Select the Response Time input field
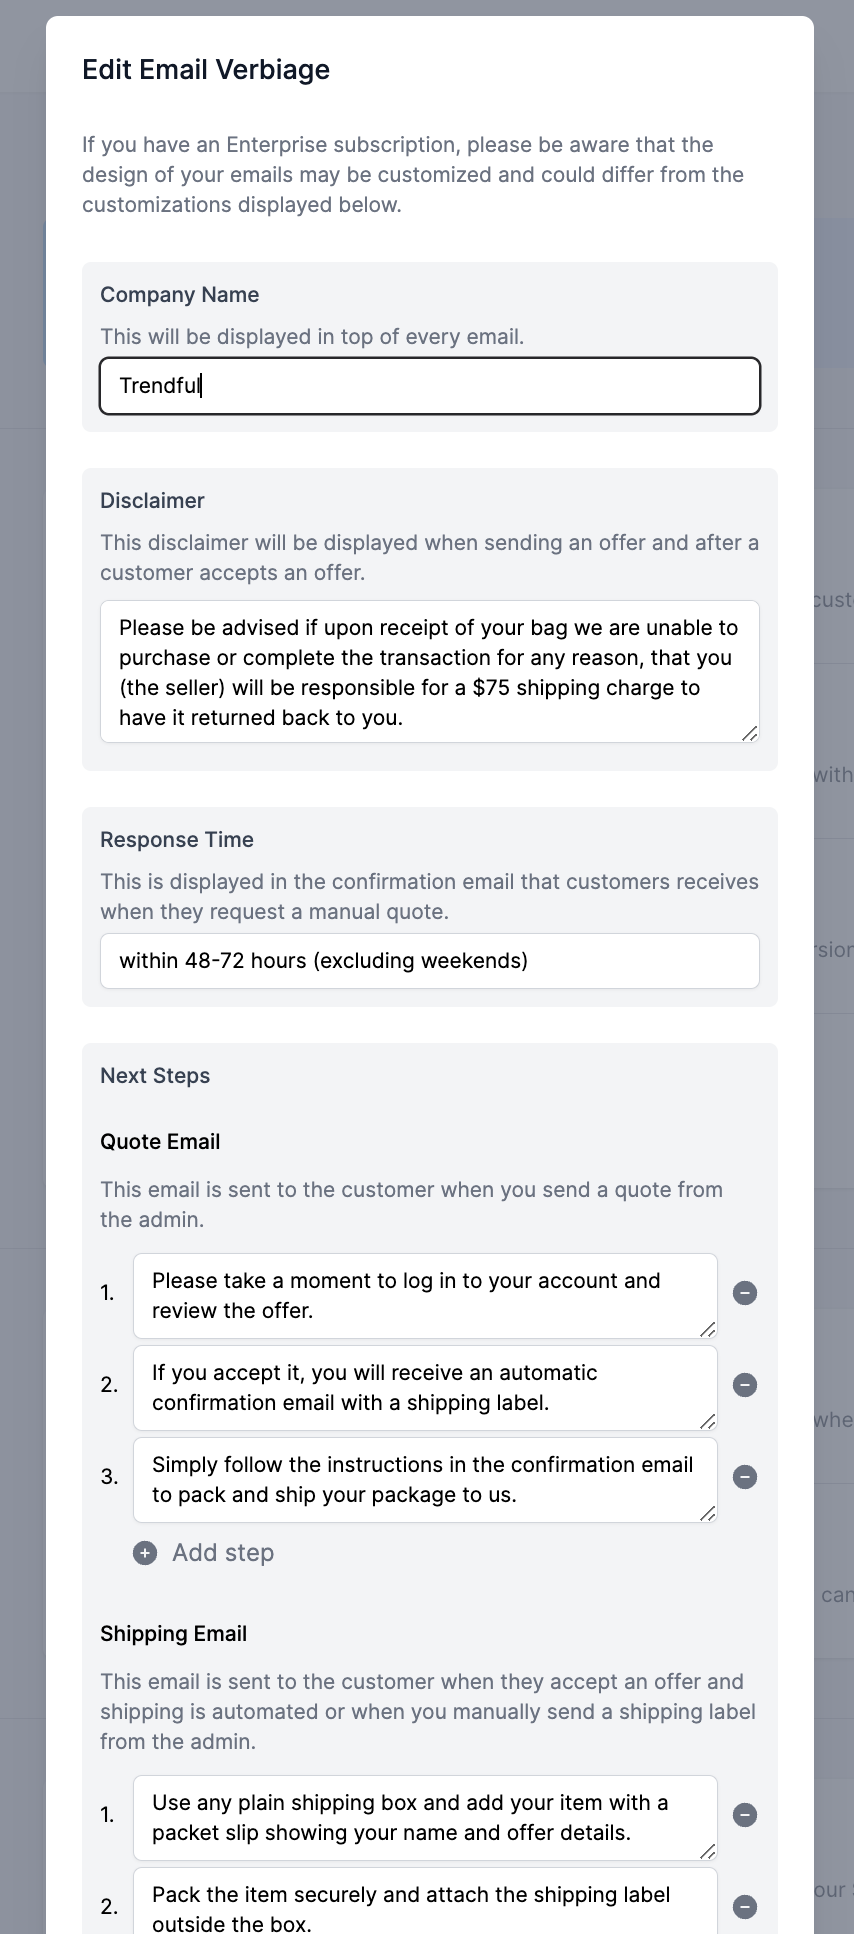The height and width of the screenshot is (1934, 854). (430, 961)
